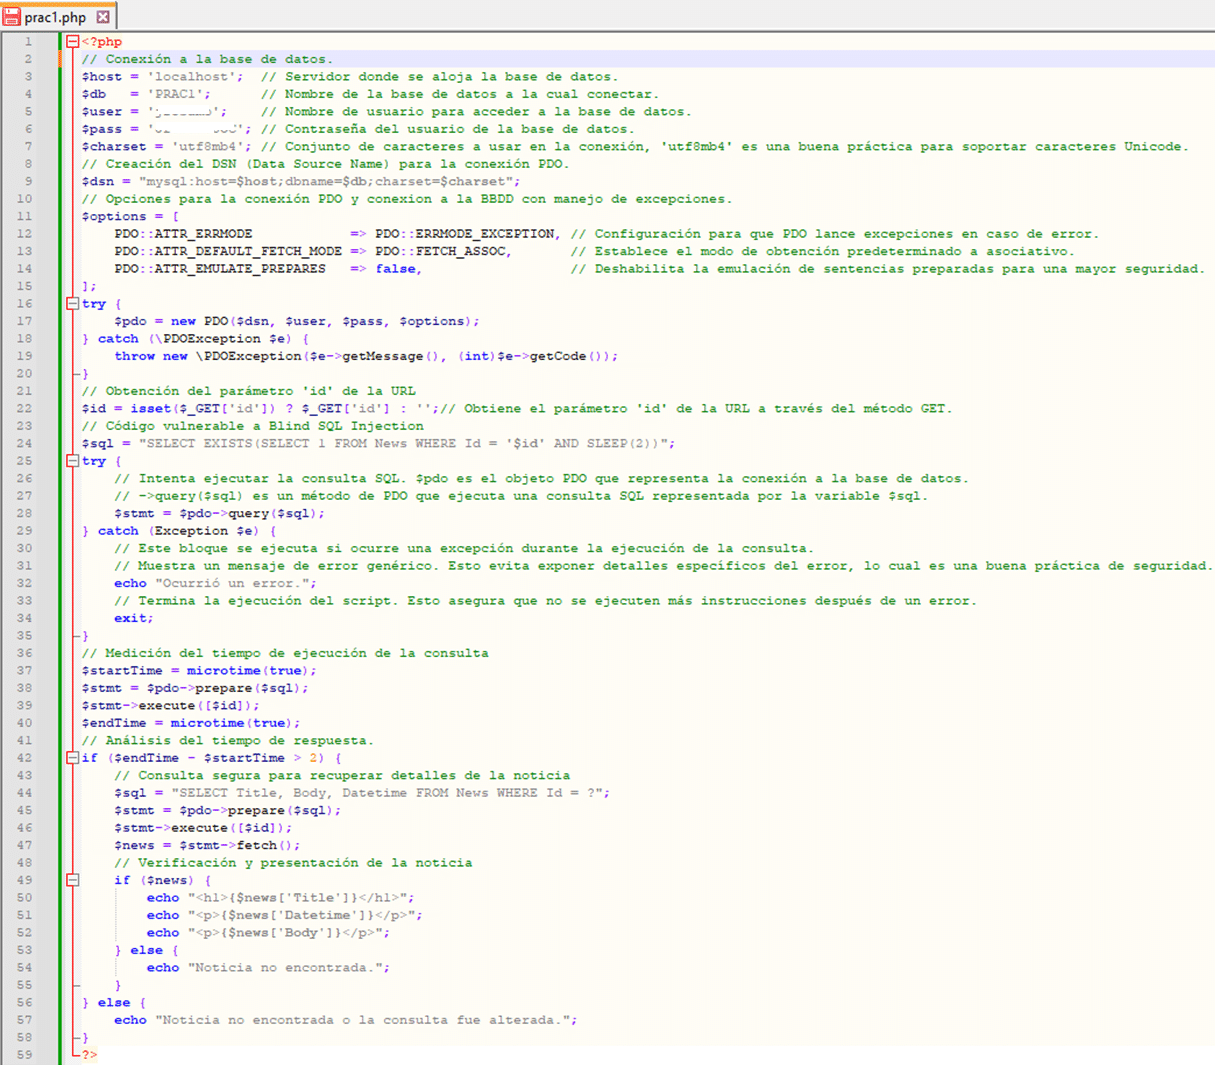
Task: Collapse the second try block on line 25
Action: [x=72, y=461]
